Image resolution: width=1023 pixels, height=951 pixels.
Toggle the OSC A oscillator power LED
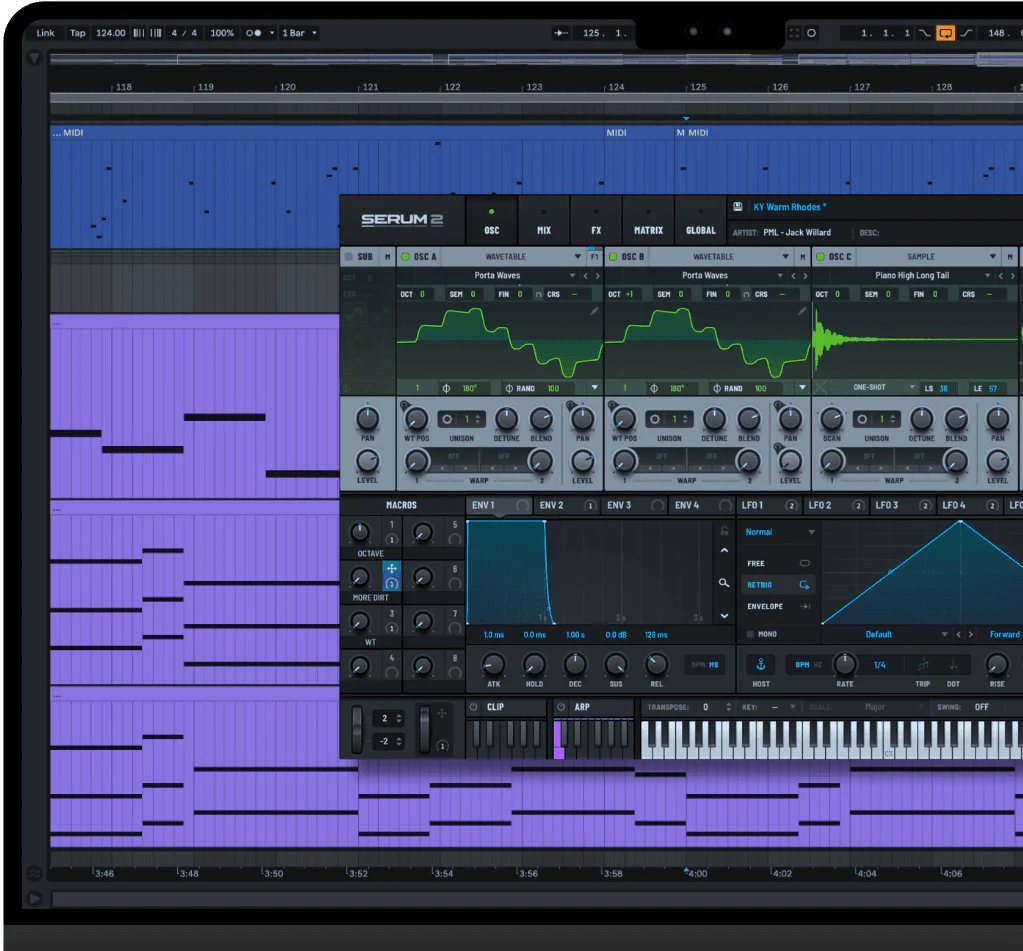404,256
